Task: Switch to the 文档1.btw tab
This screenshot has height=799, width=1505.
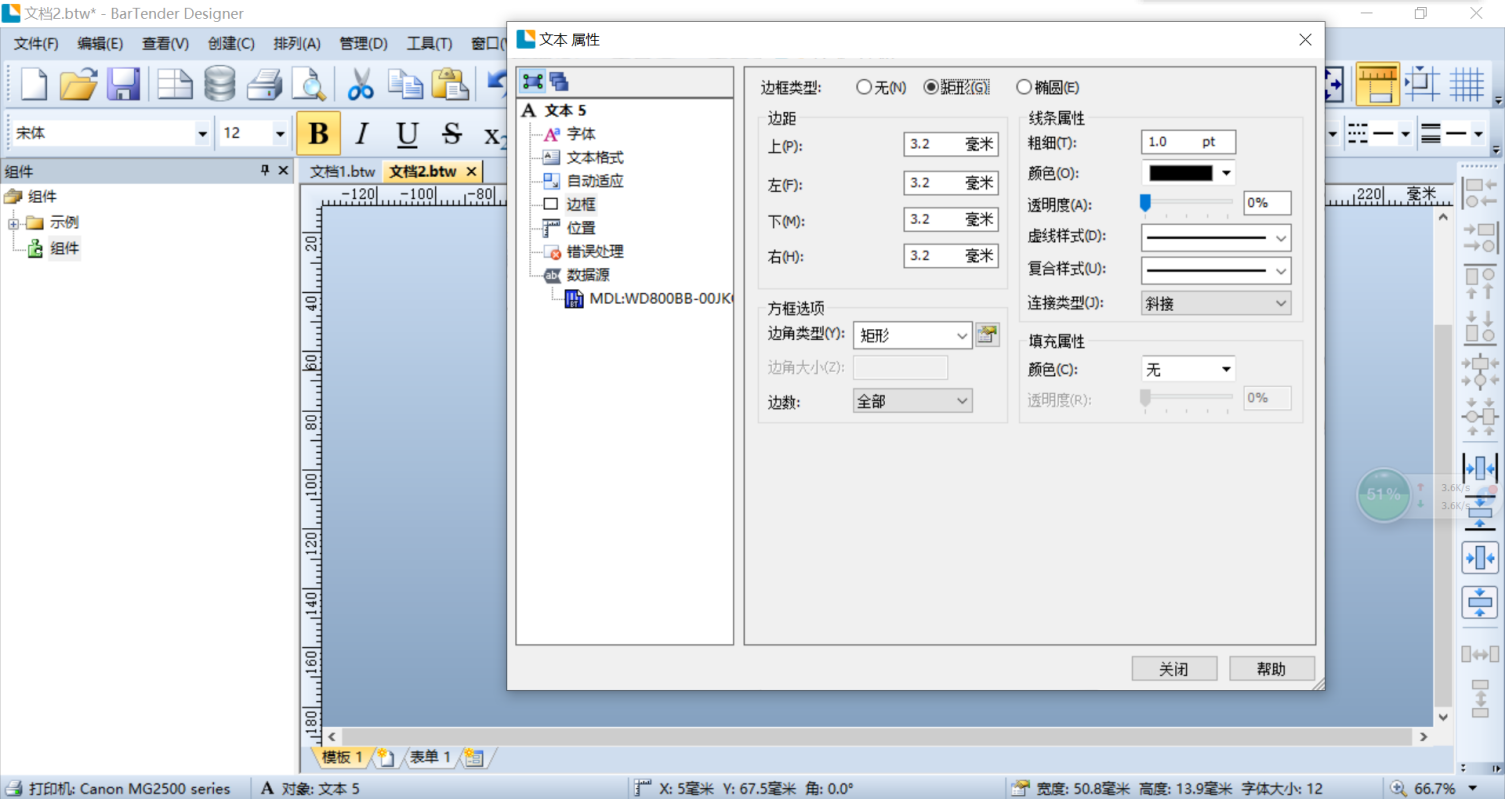Action: pyautogui.click(x=342, y=171)
